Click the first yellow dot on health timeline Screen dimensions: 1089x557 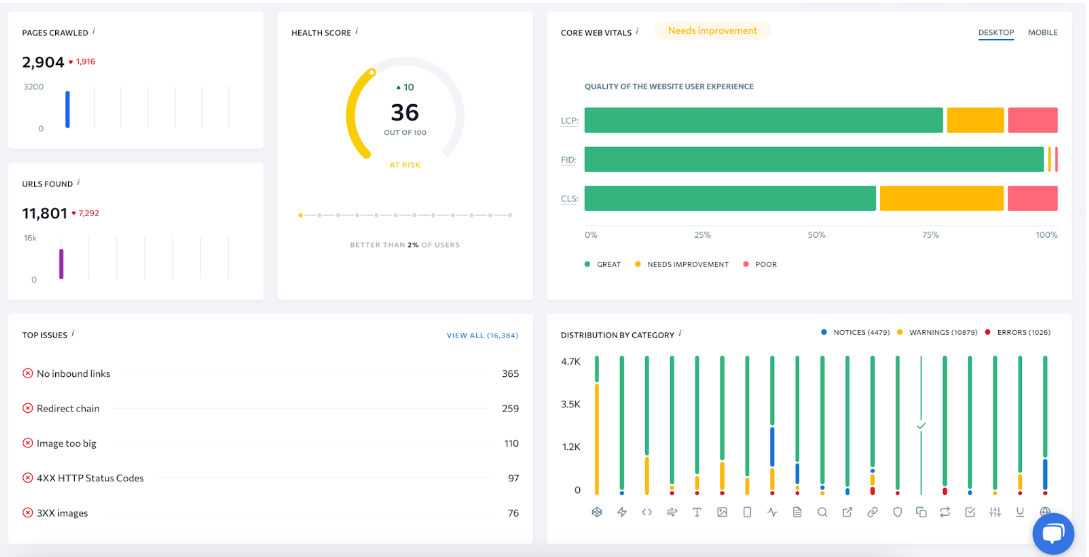(300, 215)
